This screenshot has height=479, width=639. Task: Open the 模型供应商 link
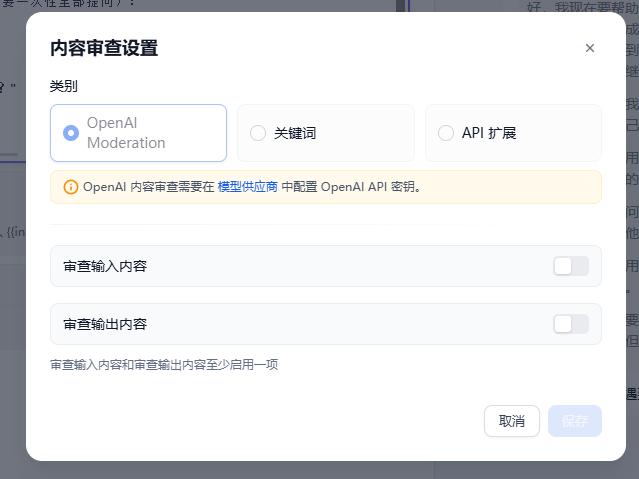[x=247, y=187]
